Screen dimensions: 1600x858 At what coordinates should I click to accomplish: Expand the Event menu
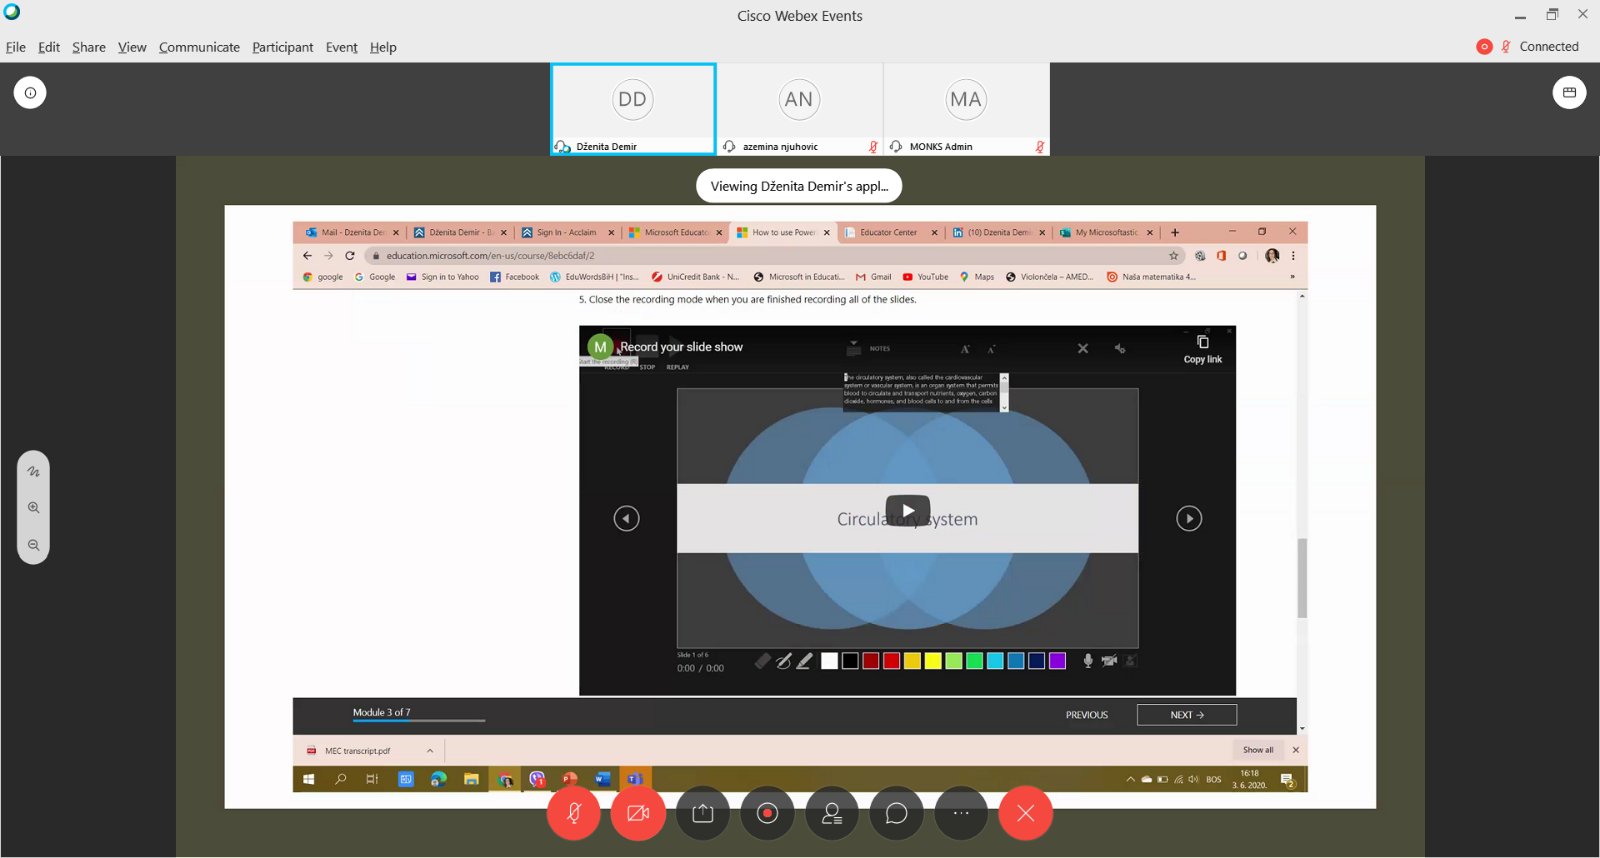click(x=341, y=47)
